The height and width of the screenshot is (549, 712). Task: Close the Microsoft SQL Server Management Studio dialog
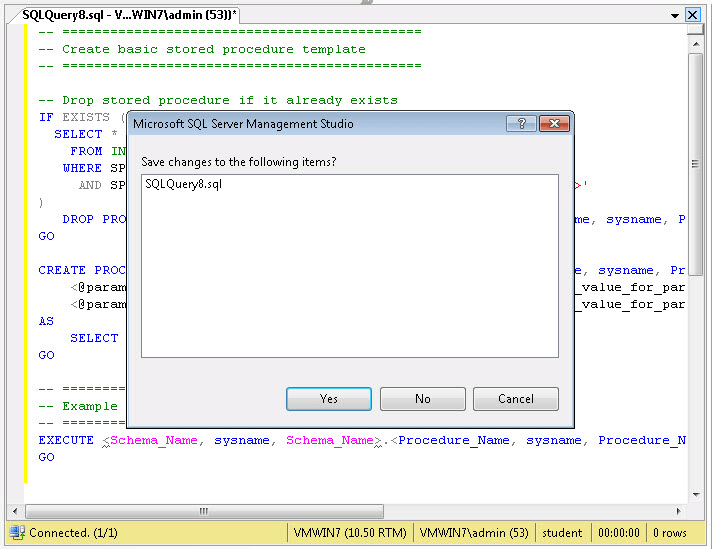click(554, 124)
